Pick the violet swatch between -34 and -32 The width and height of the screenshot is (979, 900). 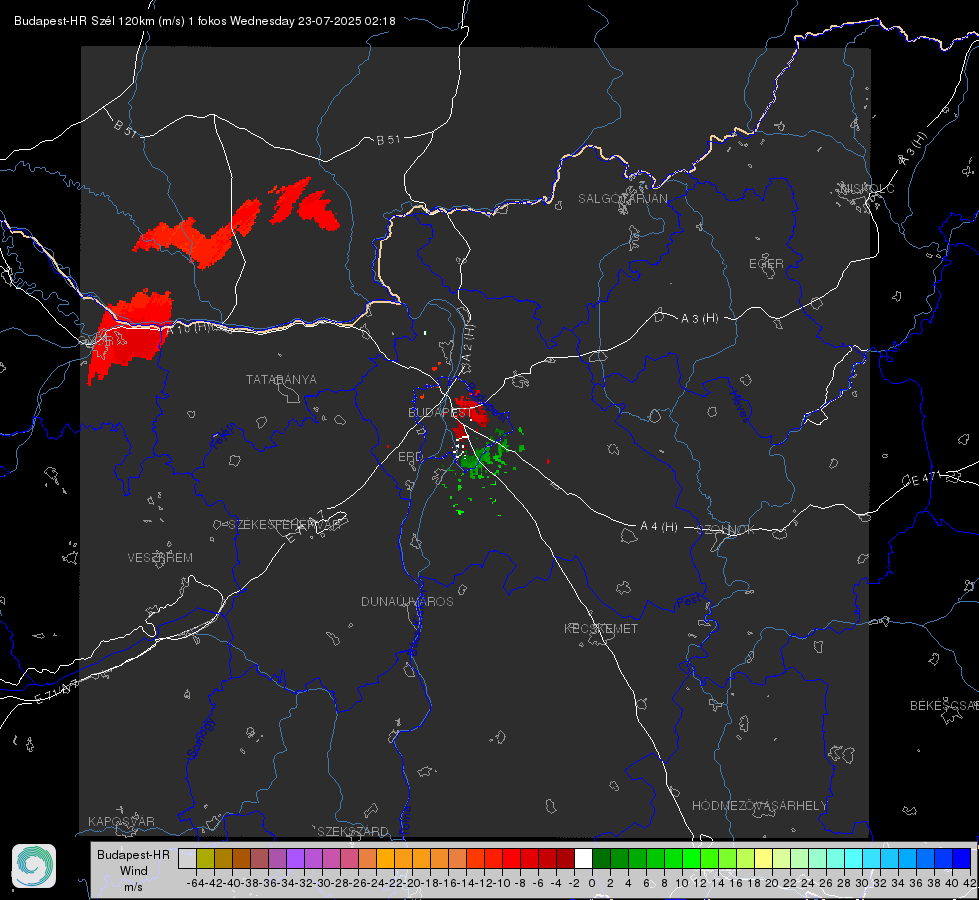(295, 859)
